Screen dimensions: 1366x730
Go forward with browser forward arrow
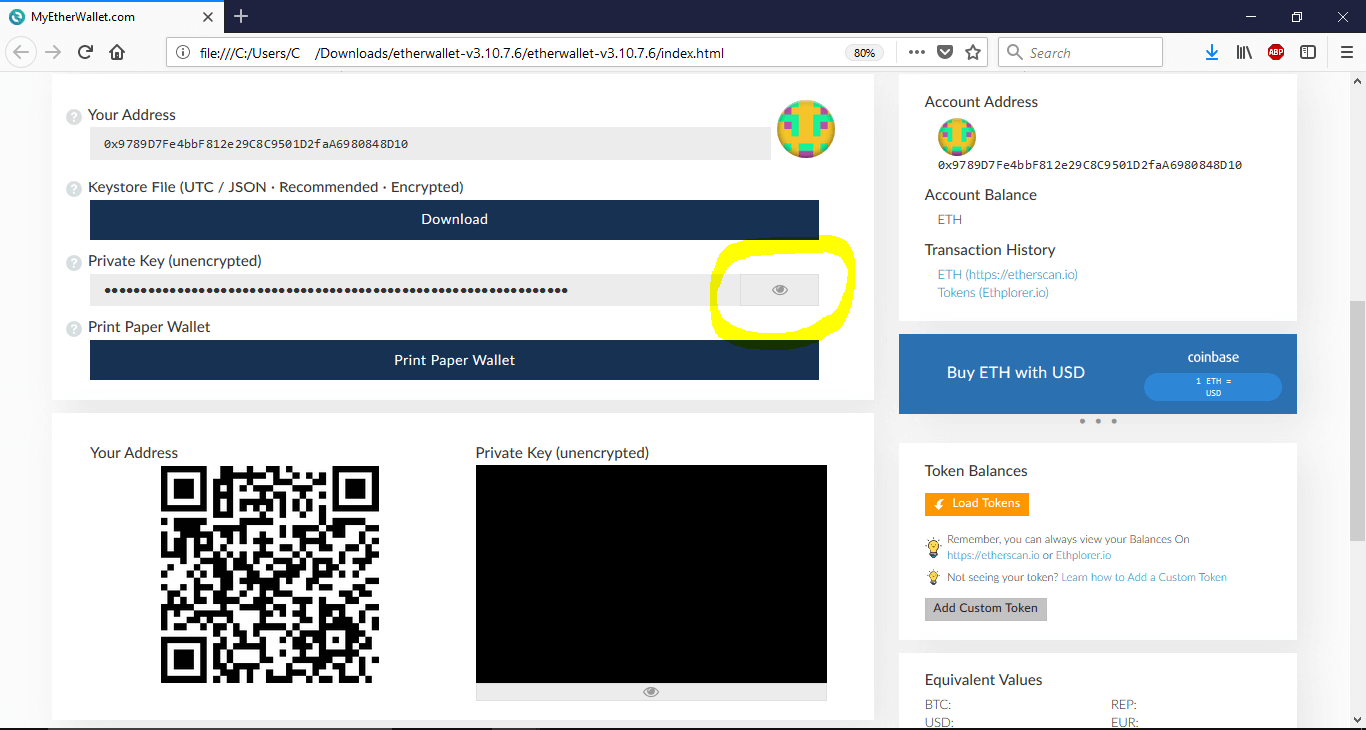click(x=53, y=53)
